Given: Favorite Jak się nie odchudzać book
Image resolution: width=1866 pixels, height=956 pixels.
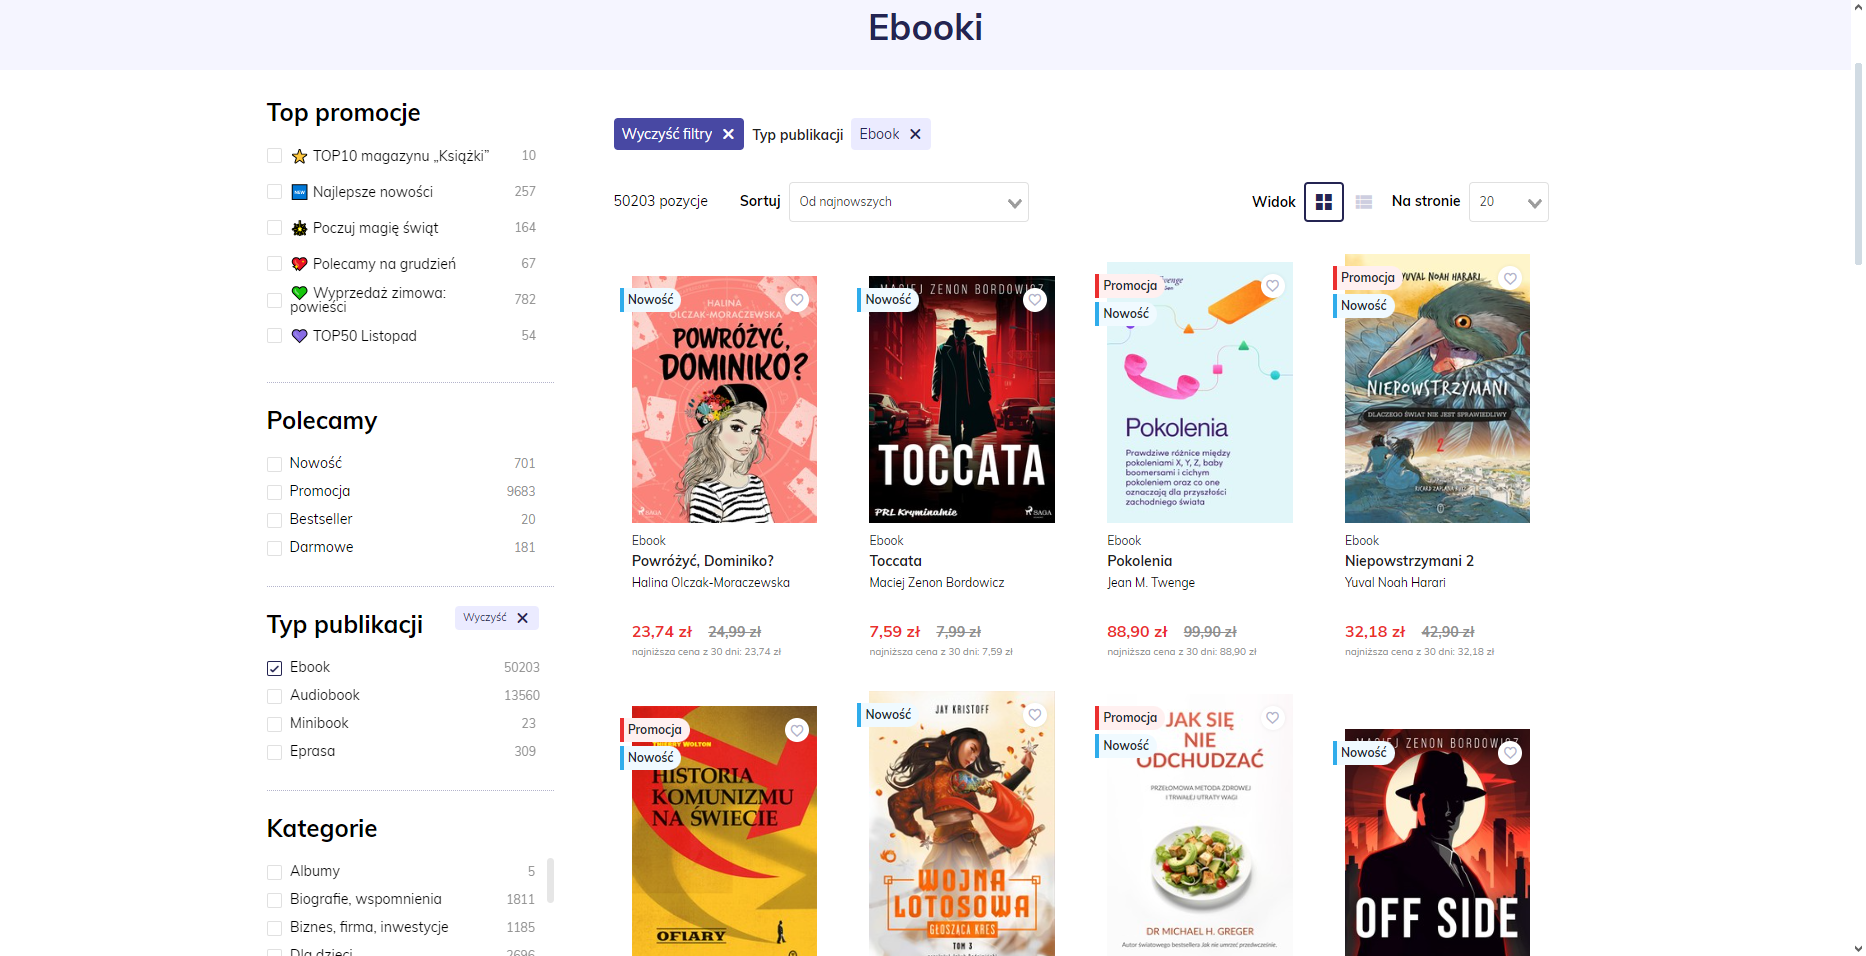Looking at the screenshot, I should [1272, 717].
